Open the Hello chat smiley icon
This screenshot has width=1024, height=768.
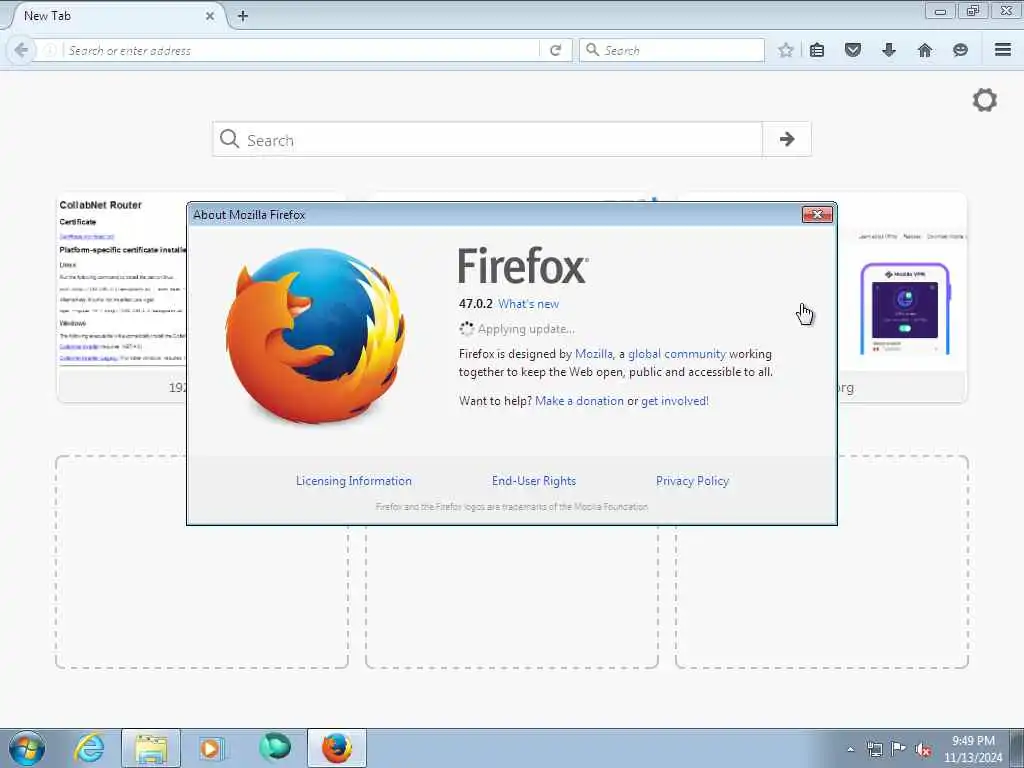961,50
